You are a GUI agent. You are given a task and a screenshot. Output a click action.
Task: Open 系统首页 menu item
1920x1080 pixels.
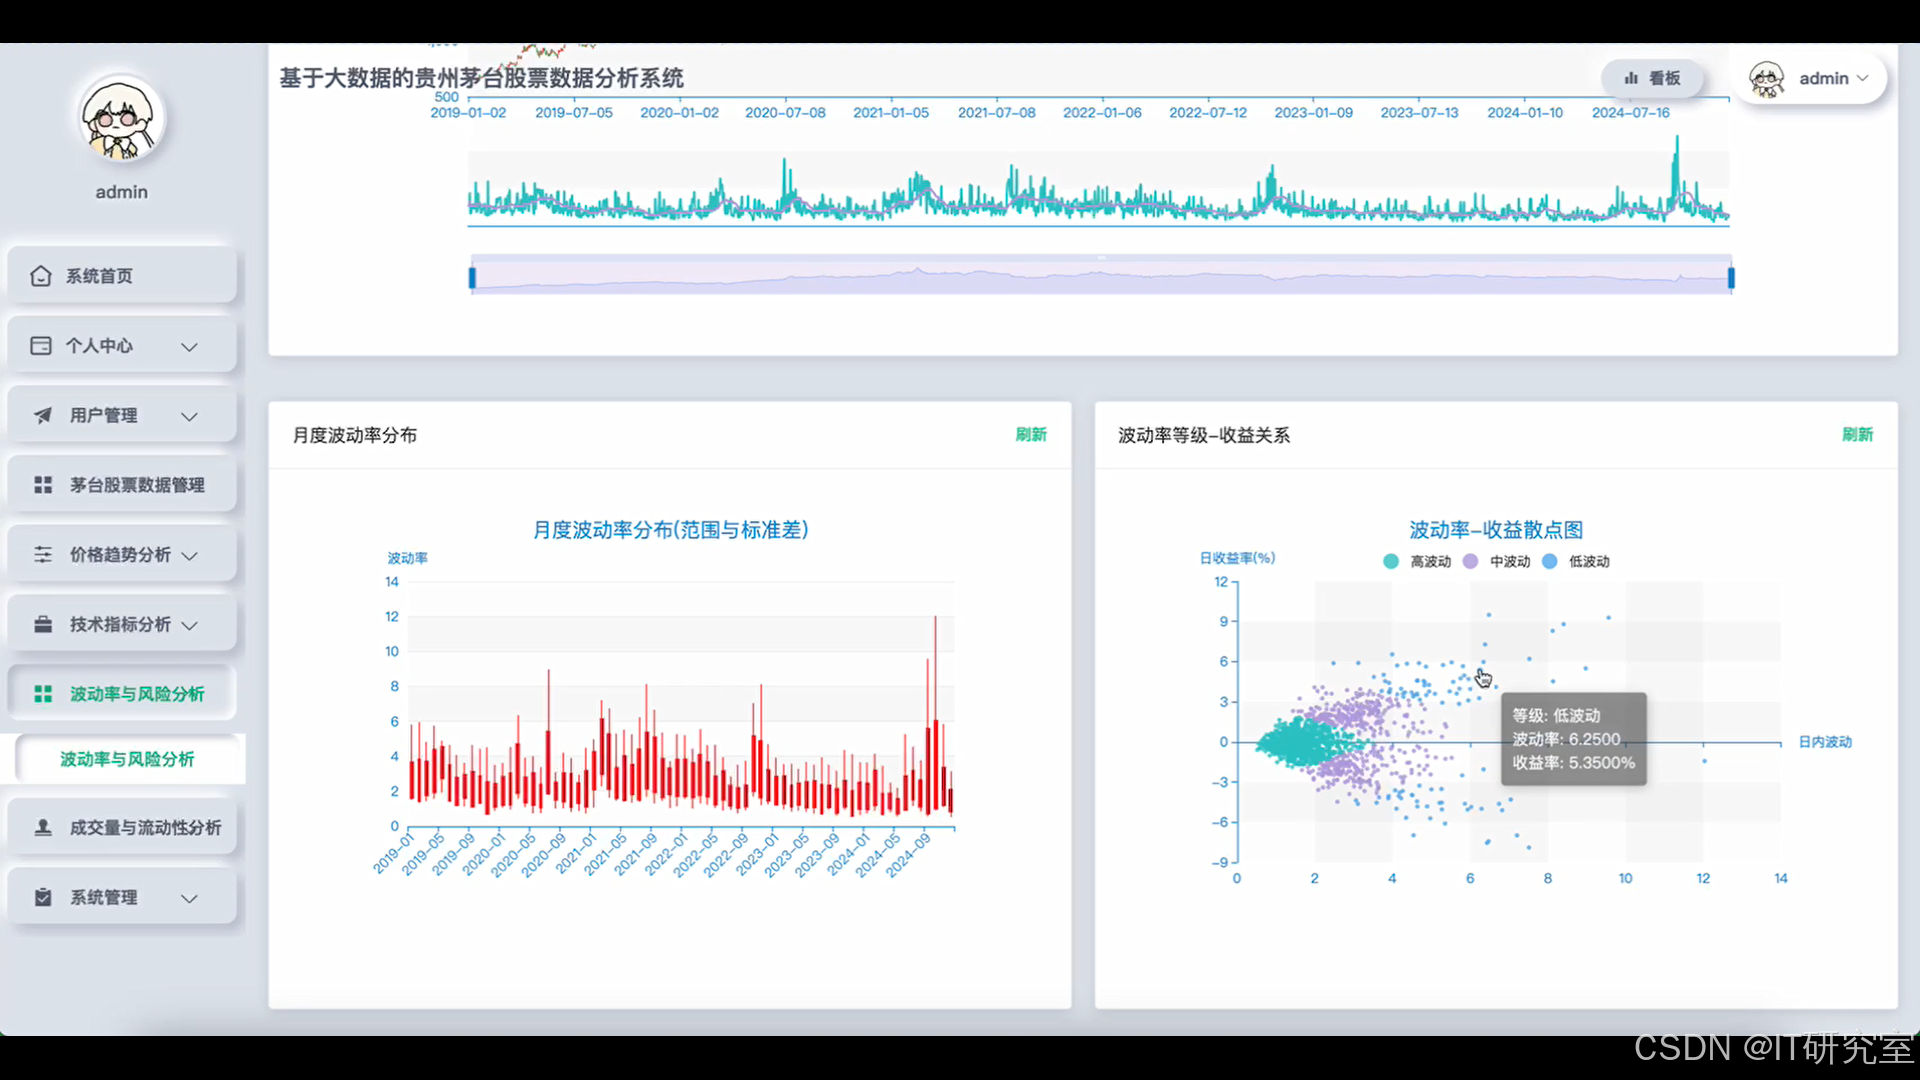[x=122, y=276]
